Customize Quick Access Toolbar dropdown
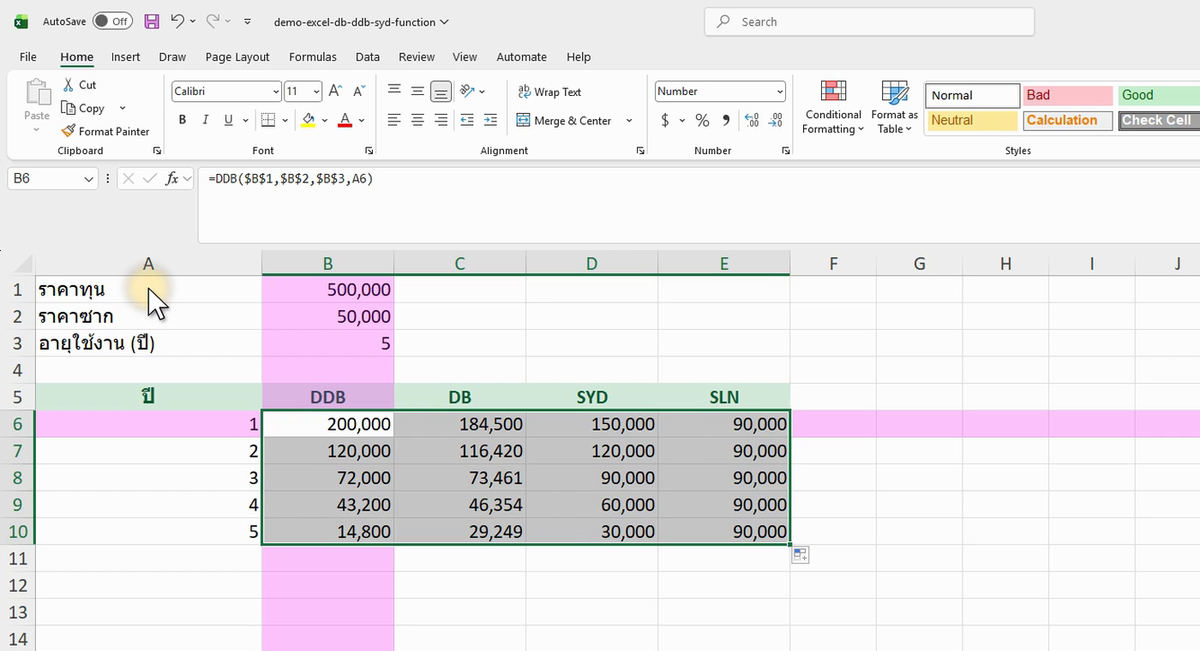This screenshot has height=651, width=1200. (x=247, y=21)
